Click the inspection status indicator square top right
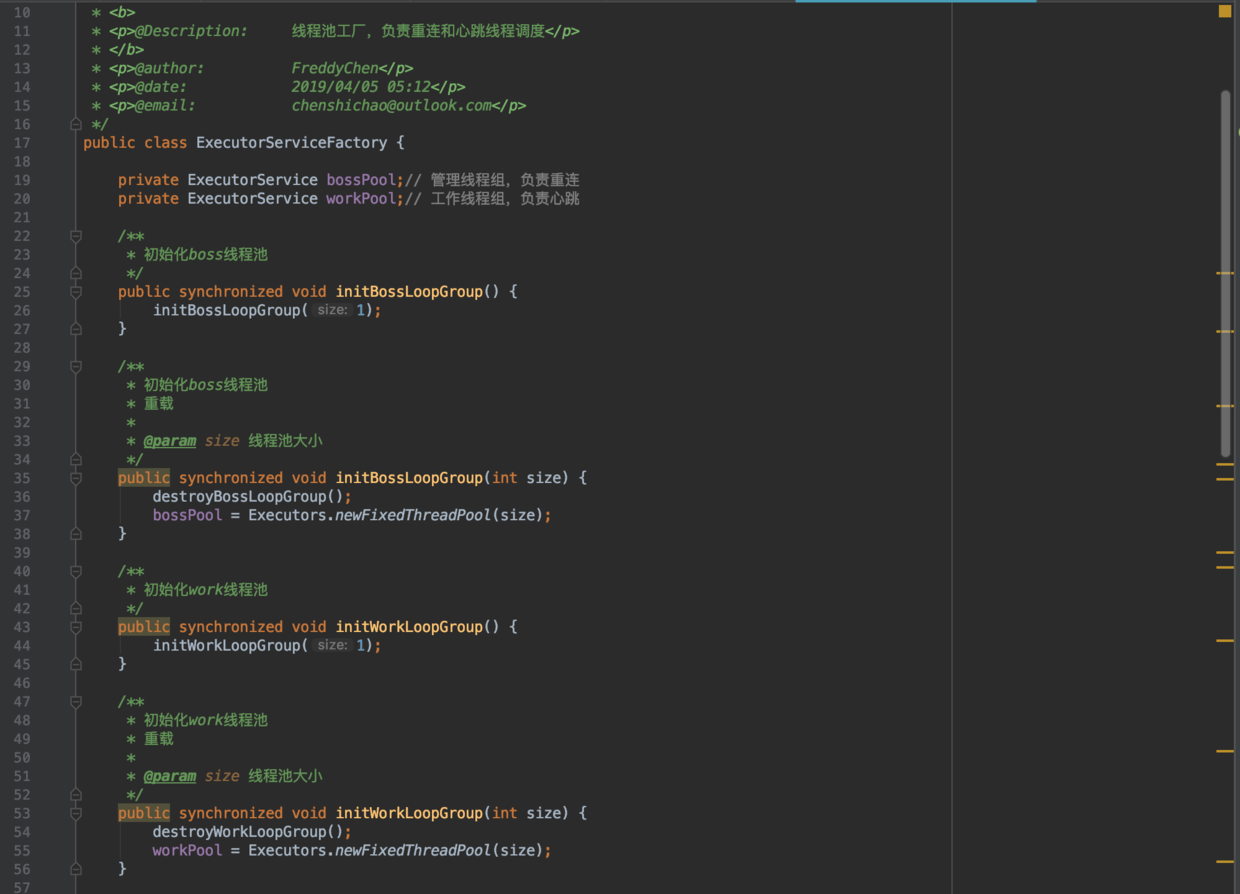This screenshot has width=1240, height=894. (x=1225, y=11)
